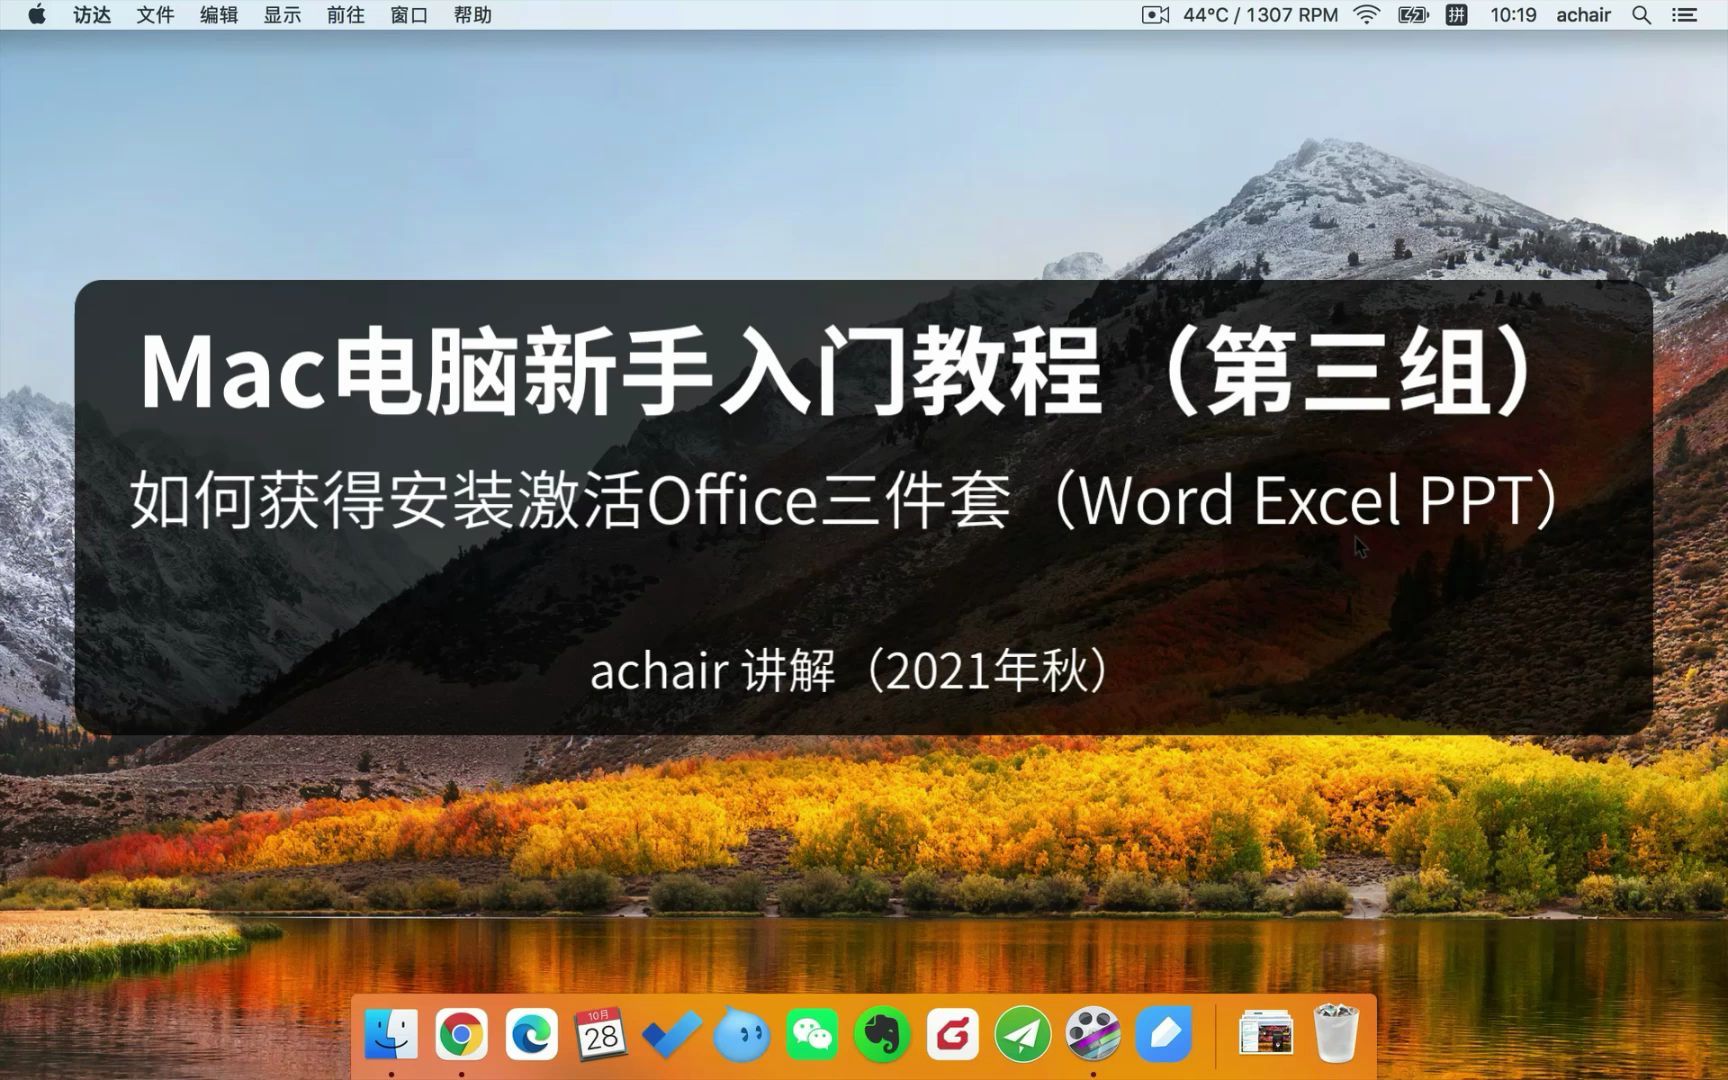
Task: Click the 10:19 clock
Action: tap(1513, 15)
